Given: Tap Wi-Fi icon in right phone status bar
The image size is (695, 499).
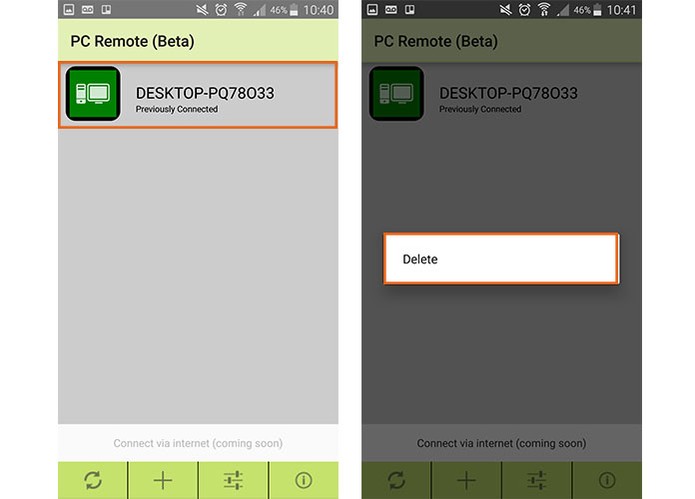Looking at the screenshot, I should pos(544,9).
